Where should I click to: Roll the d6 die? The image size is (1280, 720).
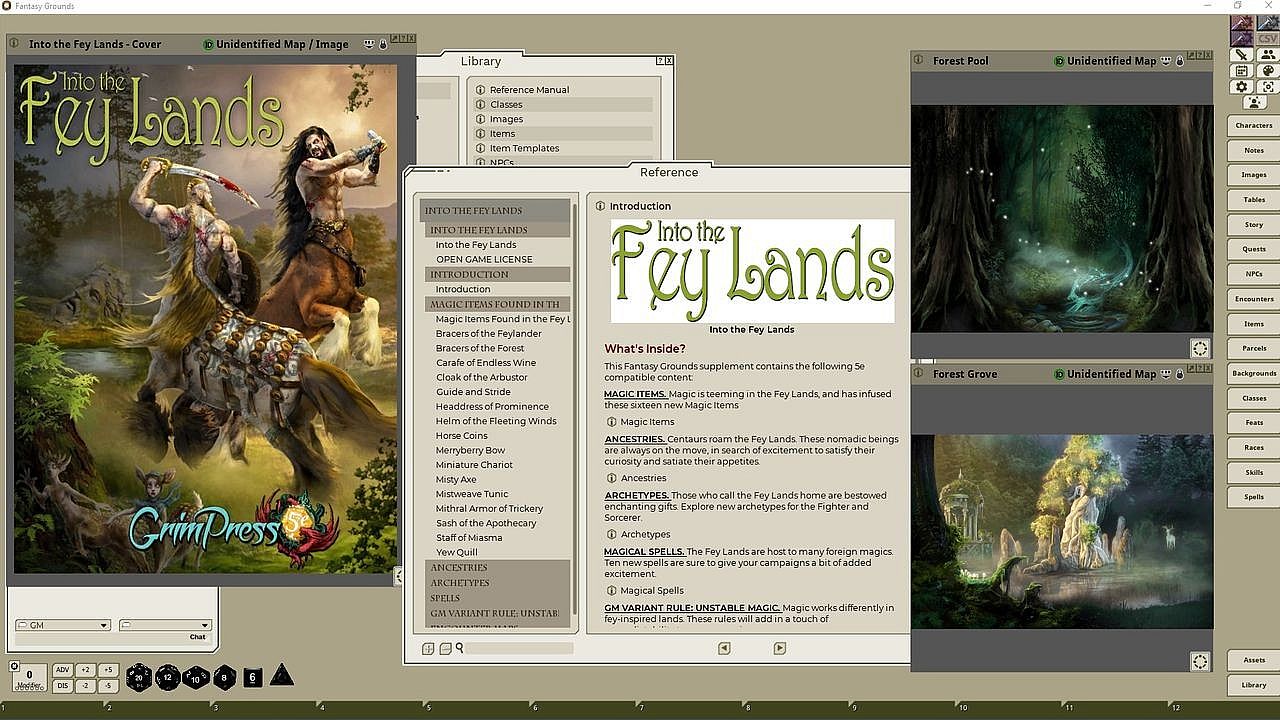coord(252,677)
